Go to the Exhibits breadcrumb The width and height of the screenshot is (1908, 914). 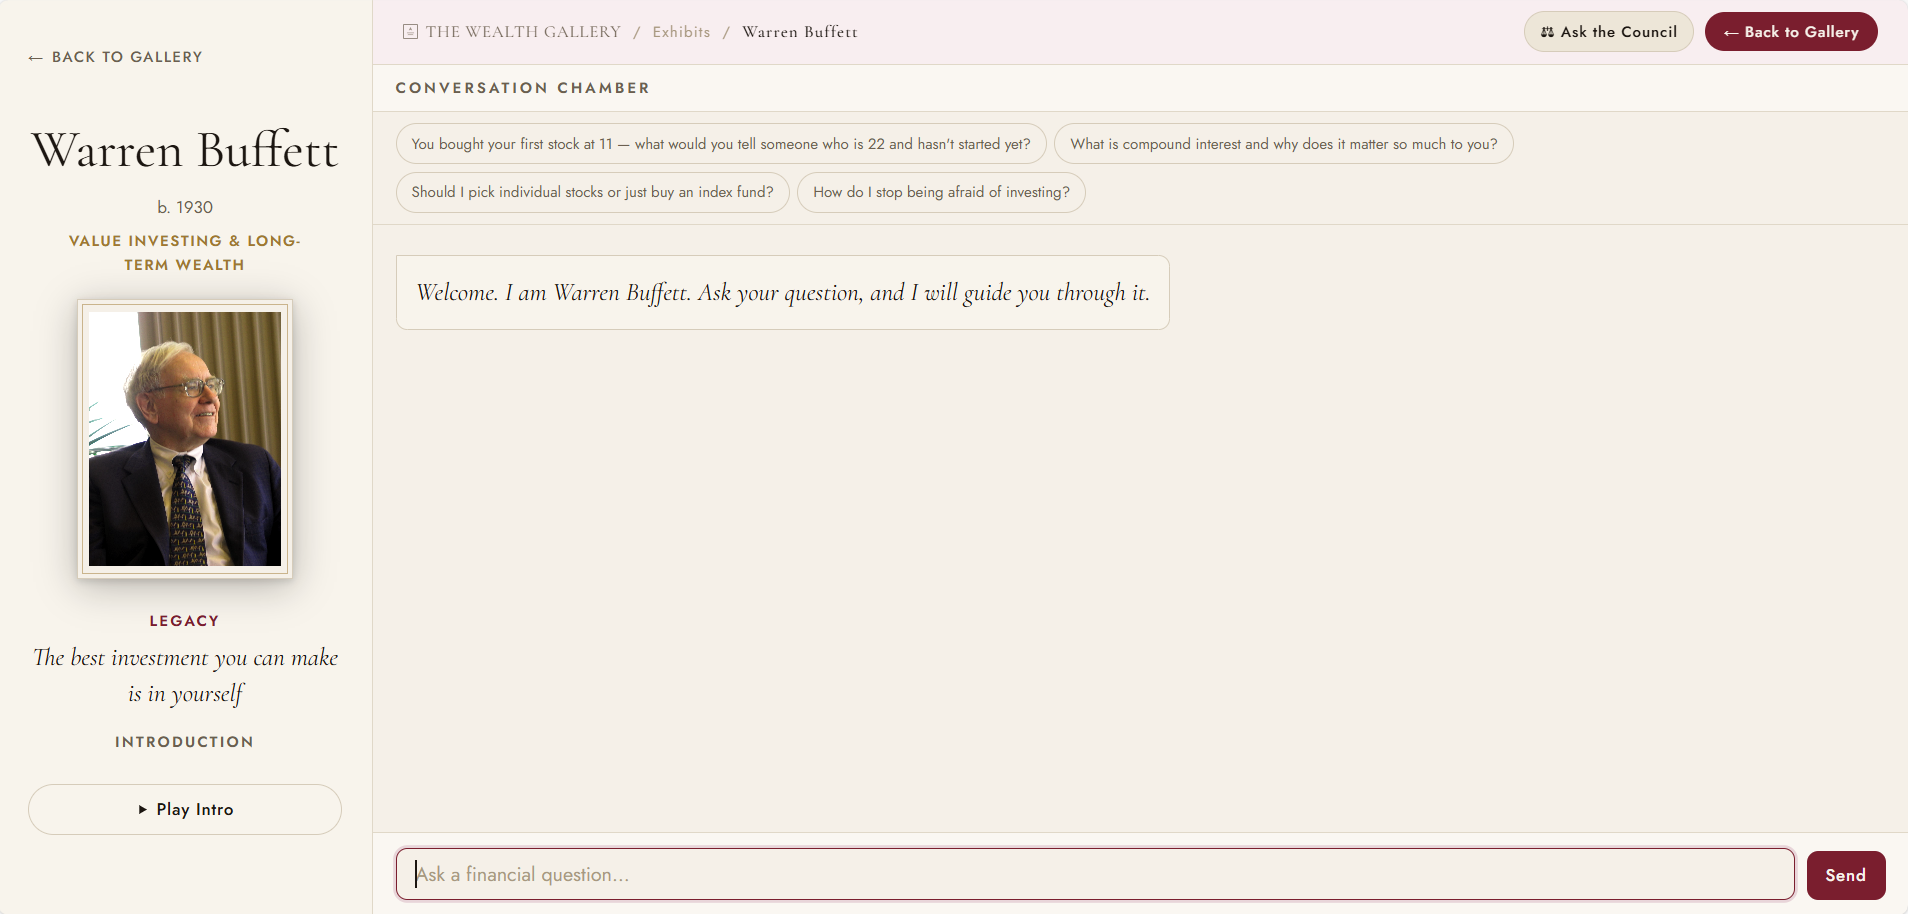pos(681,32)
